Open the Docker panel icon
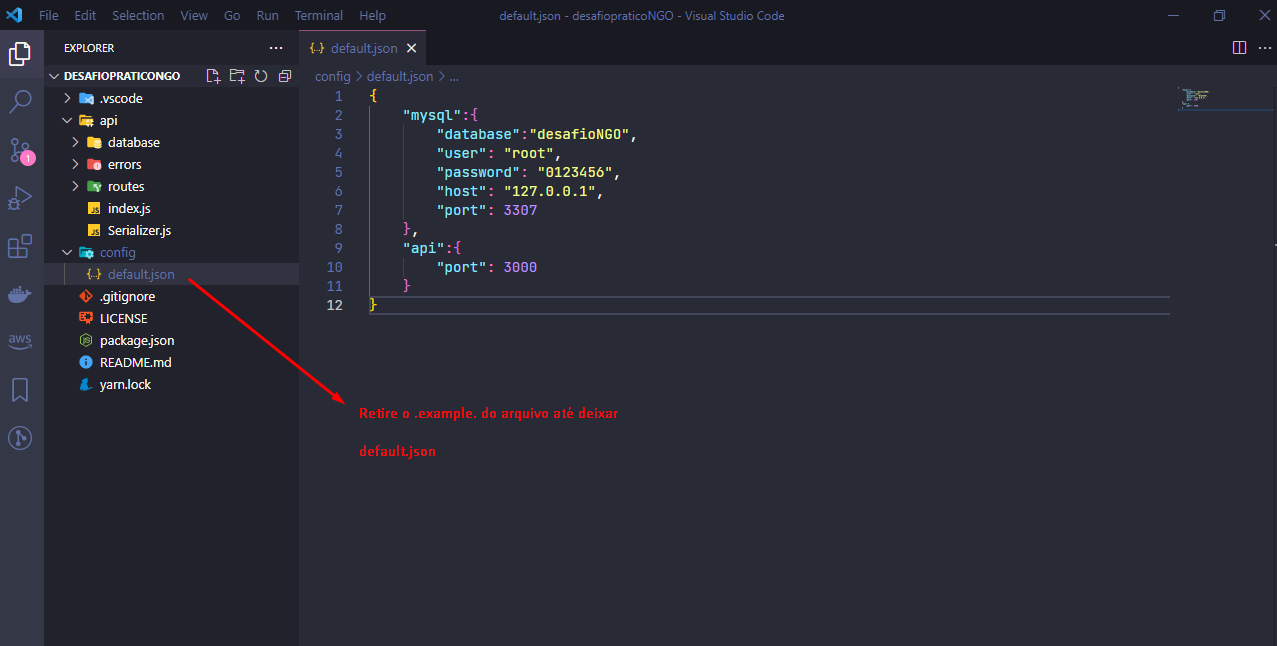 21,294
